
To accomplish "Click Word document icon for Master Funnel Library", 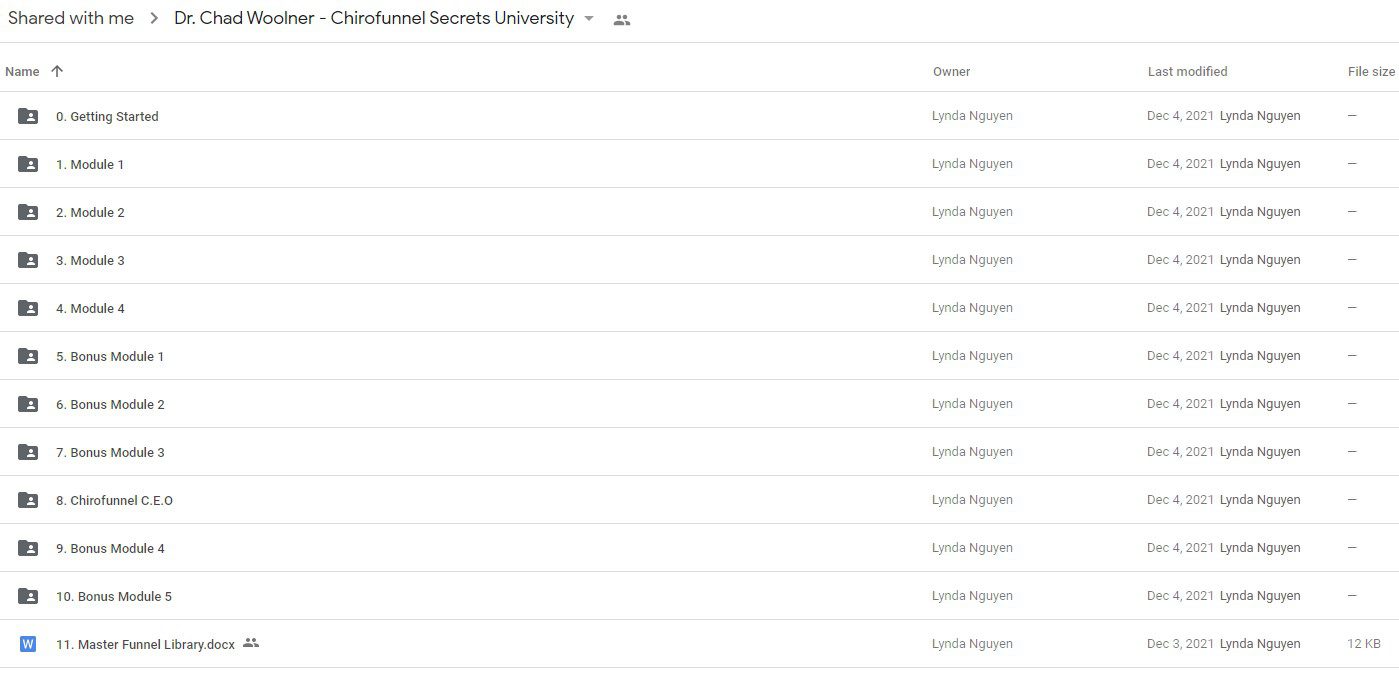I will [28, 644].
